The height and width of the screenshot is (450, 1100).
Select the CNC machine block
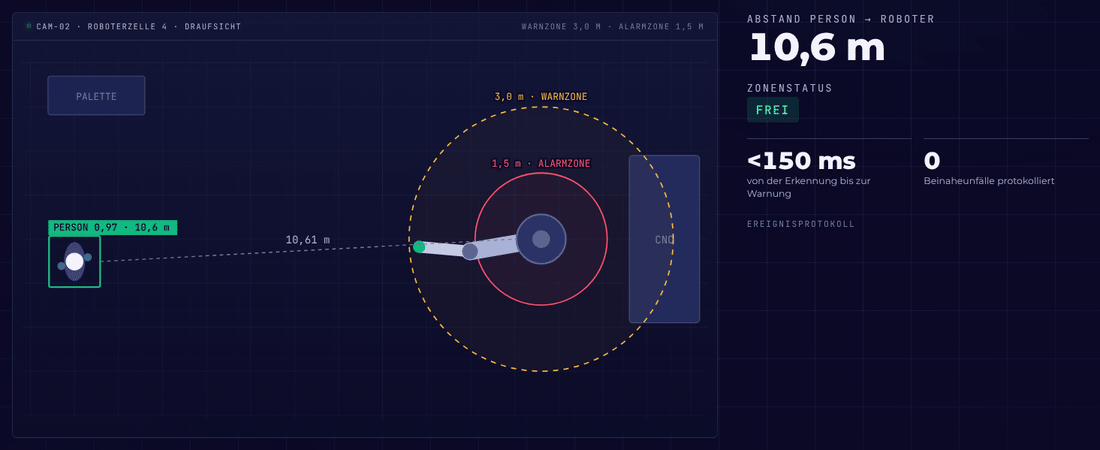coord(664,239)
